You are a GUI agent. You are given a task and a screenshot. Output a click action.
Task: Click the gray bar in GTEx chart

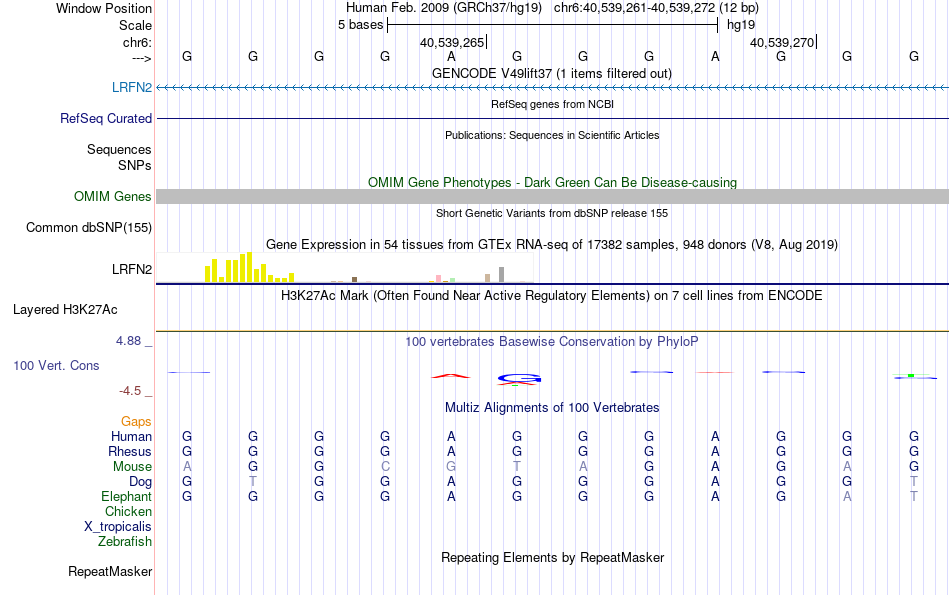pyautogui.click(x=502, y=274)
